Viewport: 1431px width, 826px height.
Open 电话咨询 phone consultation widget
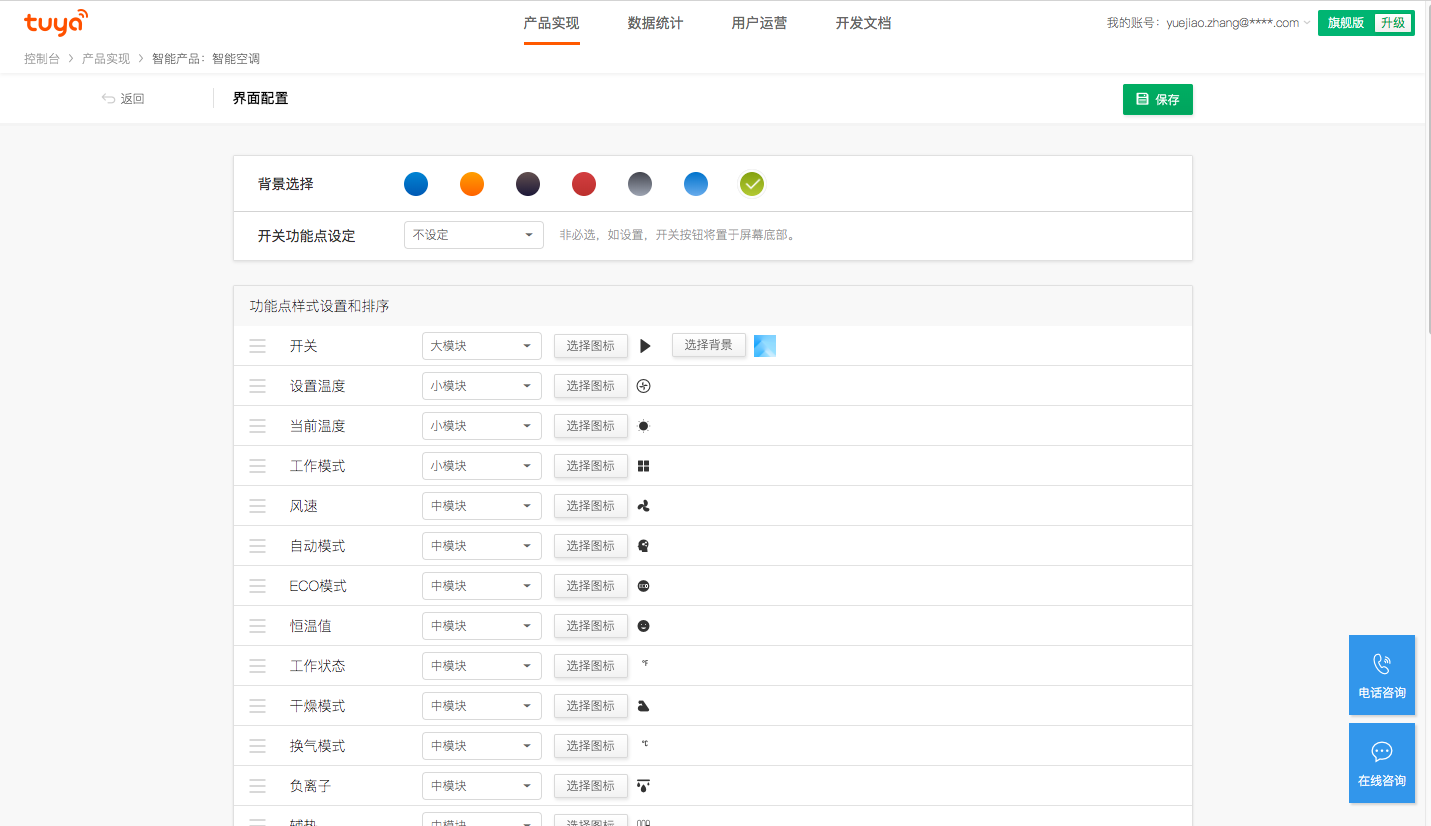click(x=1381, y=675)
